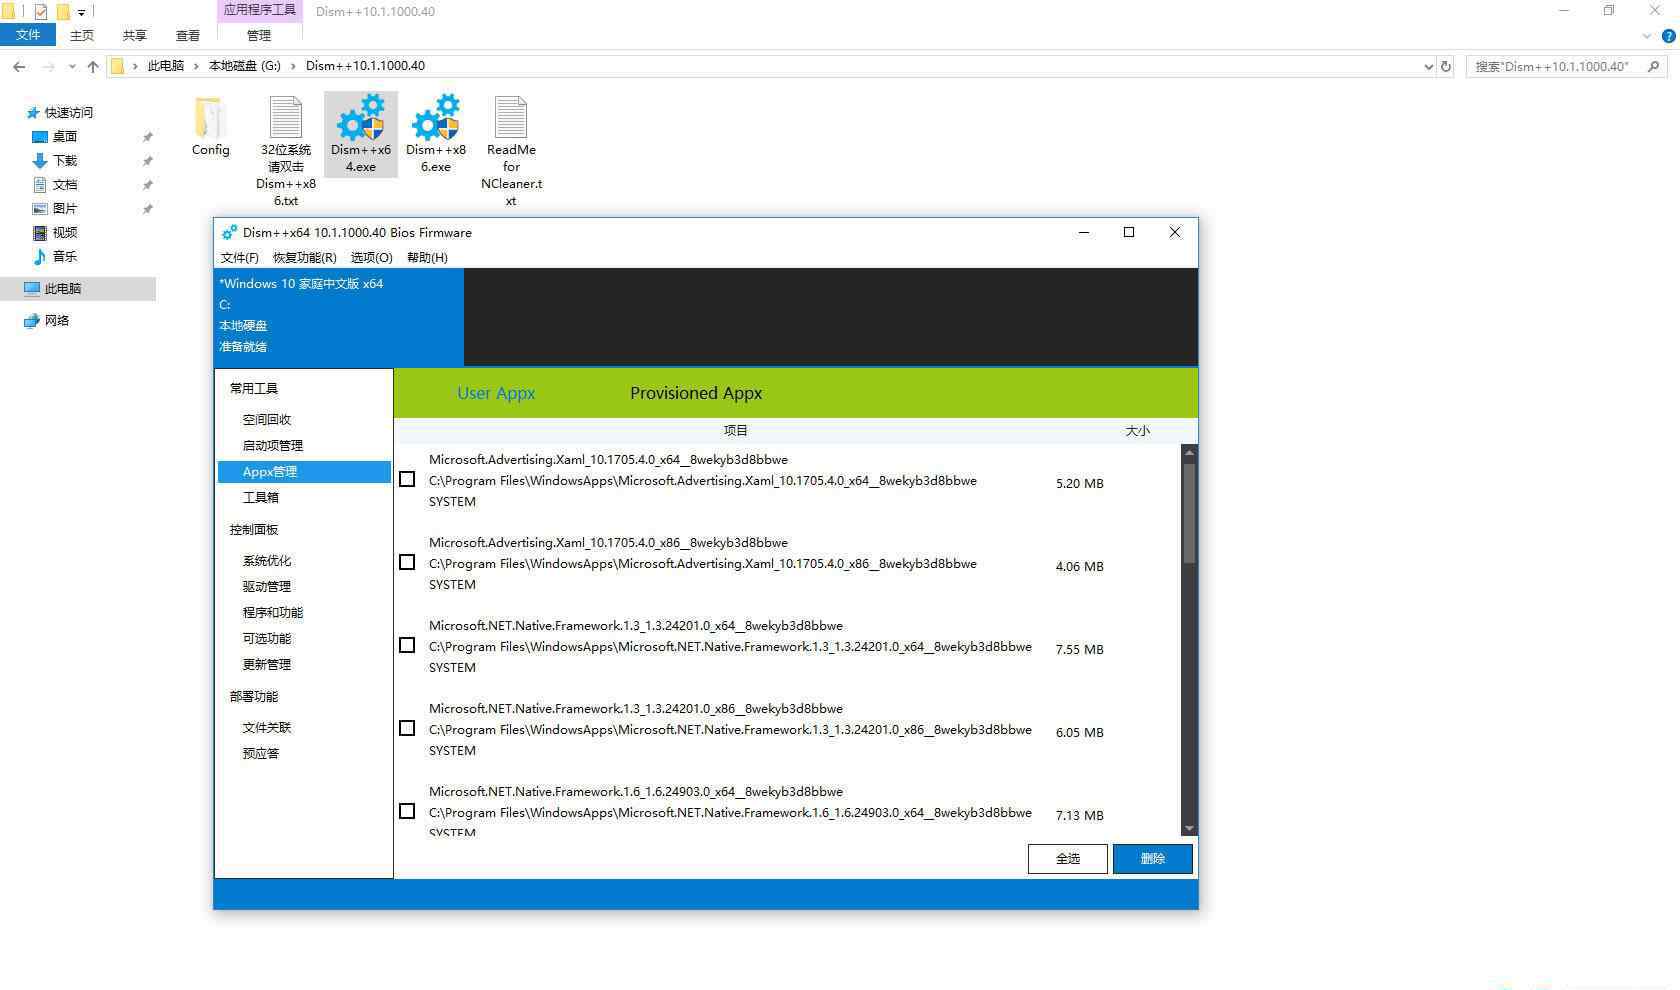Open the quick access toolbar customize dropdown
The height and width of the screenshot is (990, 1680).
click(81, 12)
